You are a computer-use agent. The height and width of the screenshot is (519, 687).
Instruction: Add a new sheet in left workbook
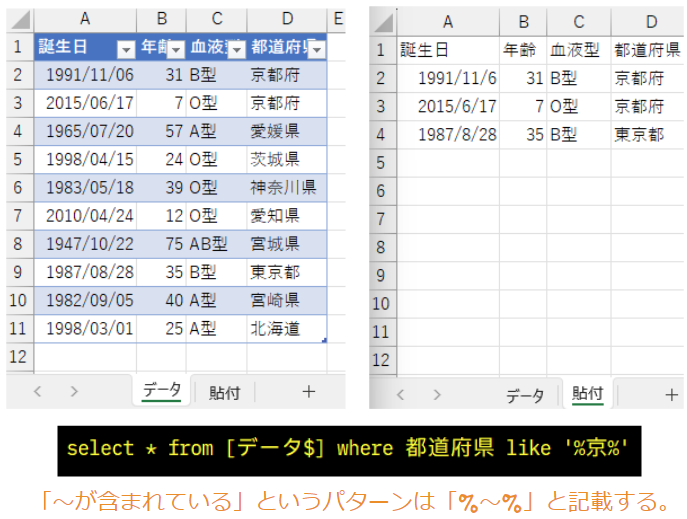tap(309, 391)
